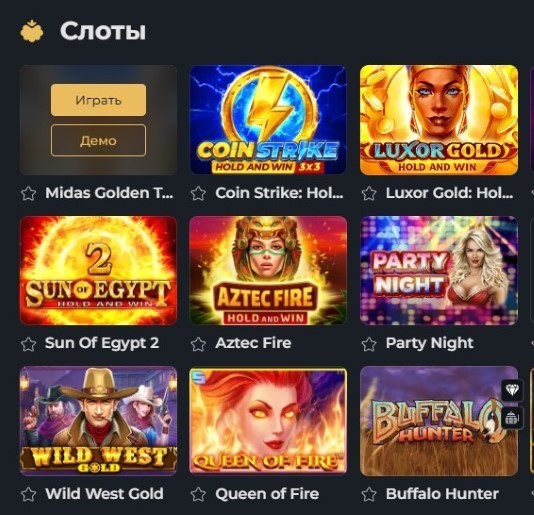Select the Party Night title link
Screen dimensions: 534x515
[429, 343]
